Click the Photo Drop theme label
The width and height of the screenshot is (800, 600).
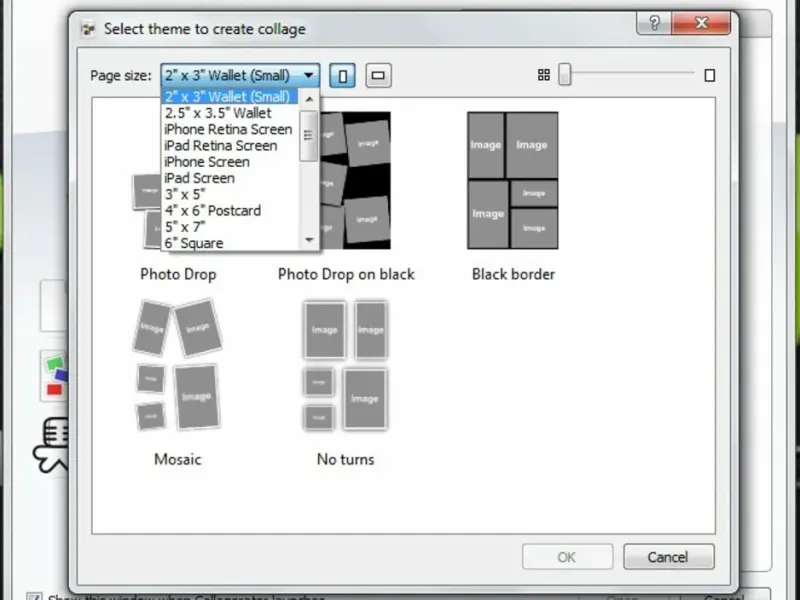pyautogui.click(x=178, y=274)
